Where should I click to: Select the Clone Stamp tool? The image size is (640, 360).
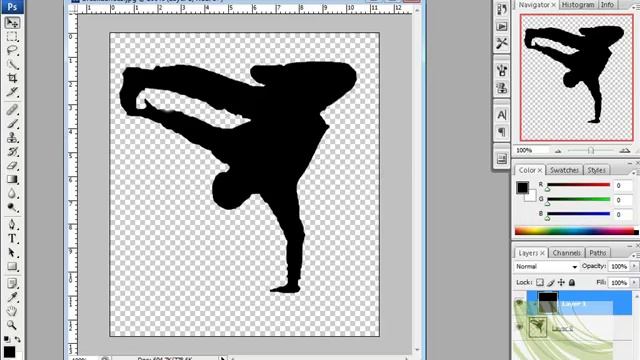pyautogui.click(x=12, y=138)
